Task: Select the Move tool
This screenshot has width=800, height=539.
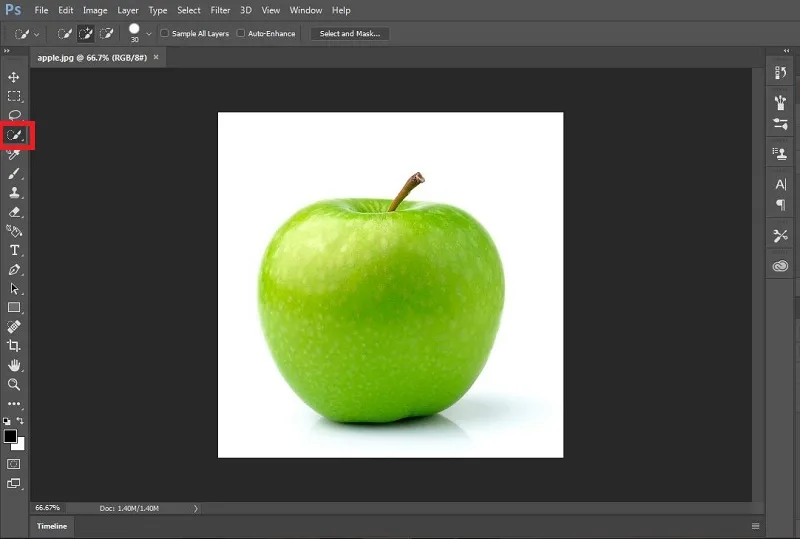Action: tap(14, 77)
